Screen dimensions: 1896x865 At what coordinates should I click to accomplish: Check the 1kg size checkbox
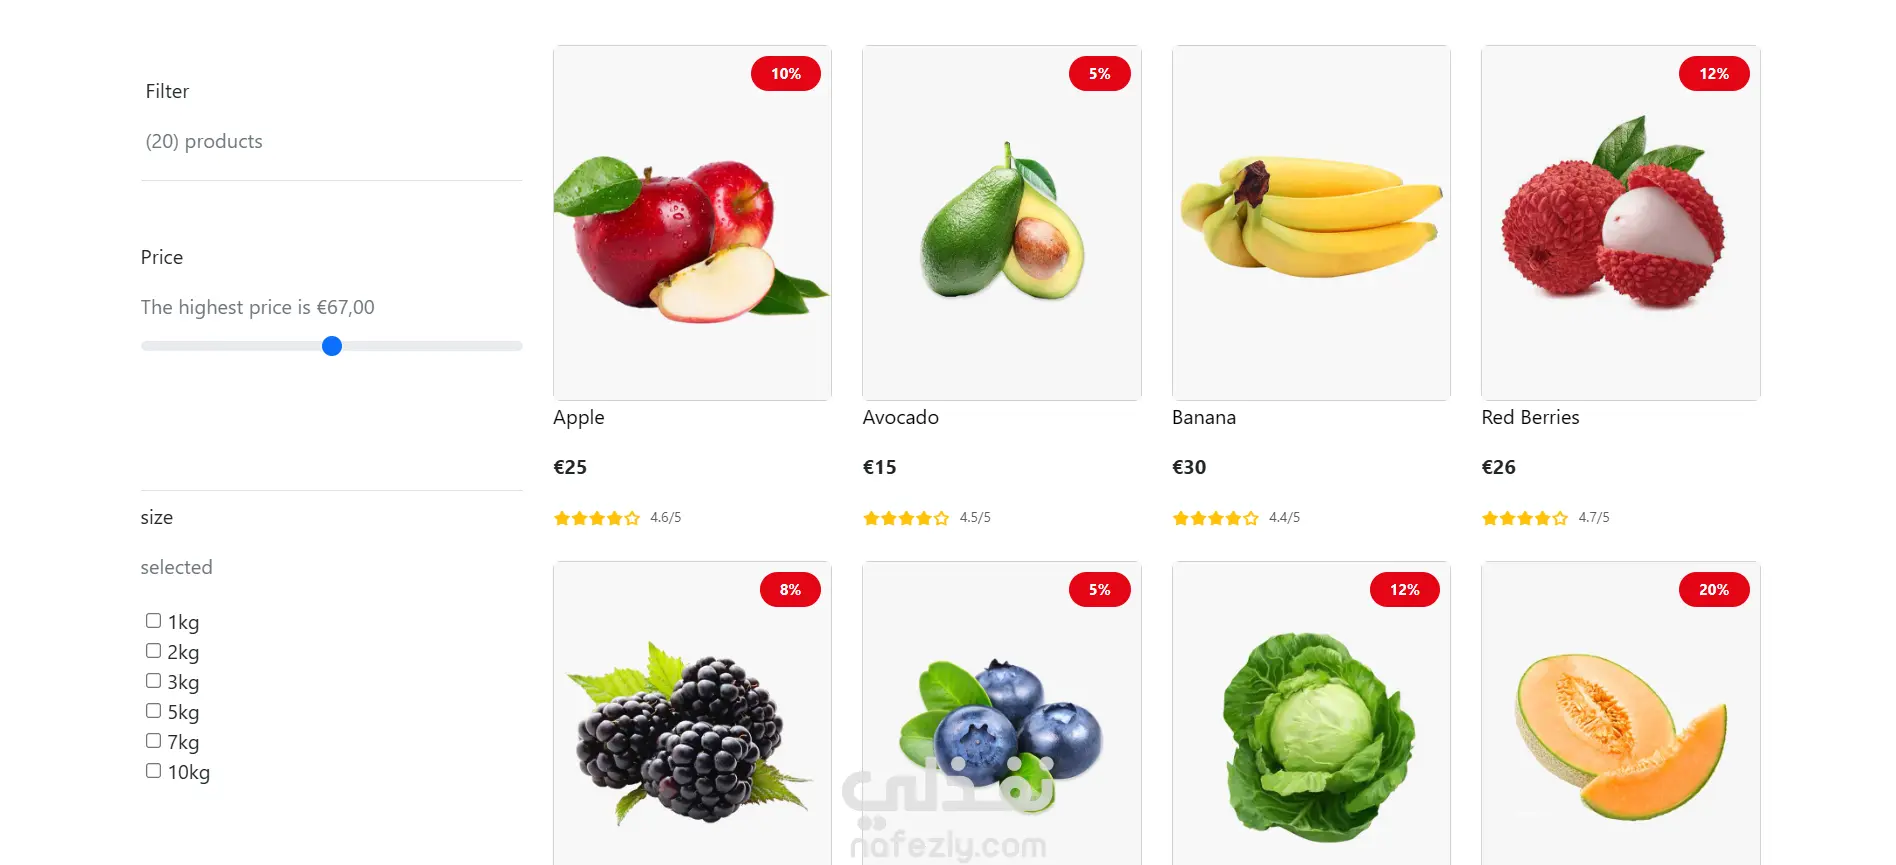(x=153, y=621)
